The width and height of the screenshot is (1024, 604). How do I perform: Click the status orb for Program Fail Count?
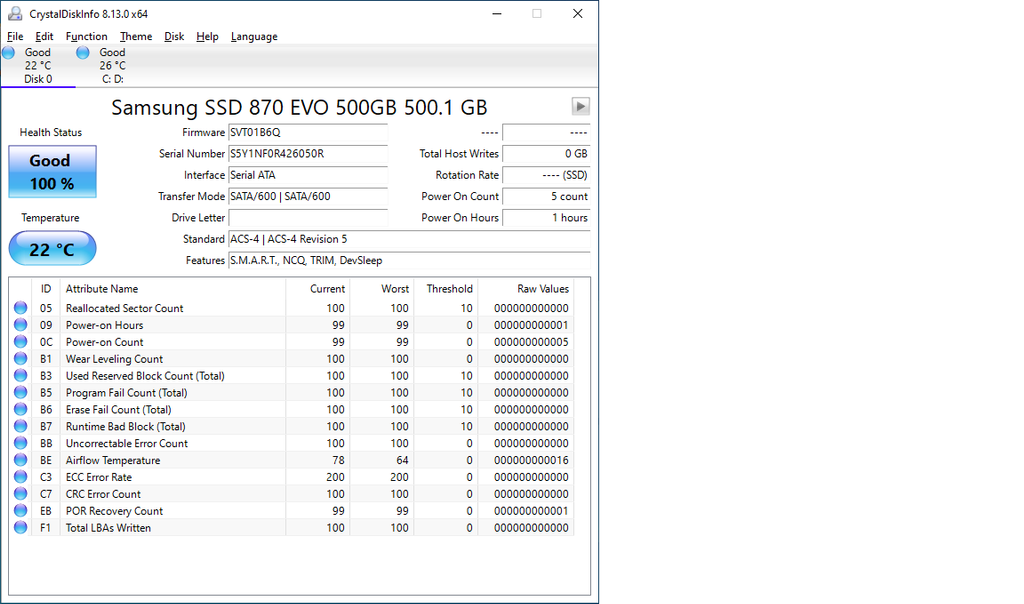[21, 392]
